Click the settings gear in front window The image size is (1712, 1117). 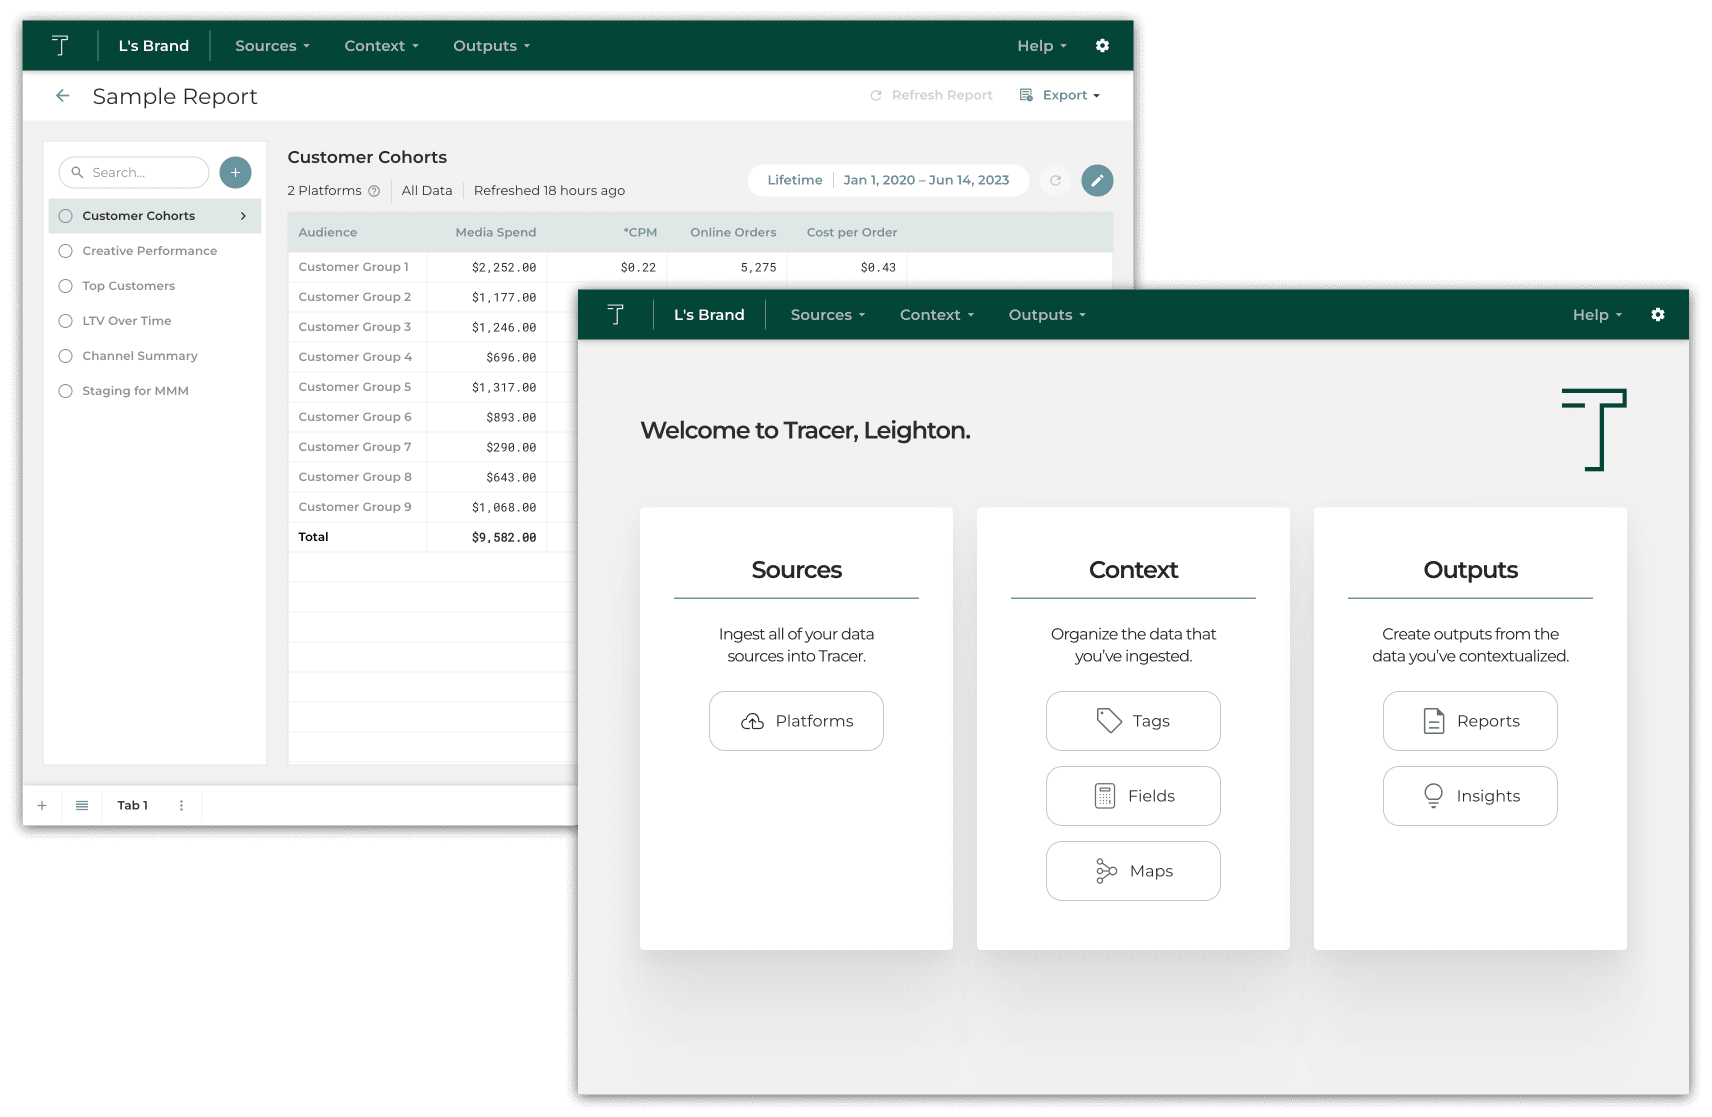point(1657,315)
